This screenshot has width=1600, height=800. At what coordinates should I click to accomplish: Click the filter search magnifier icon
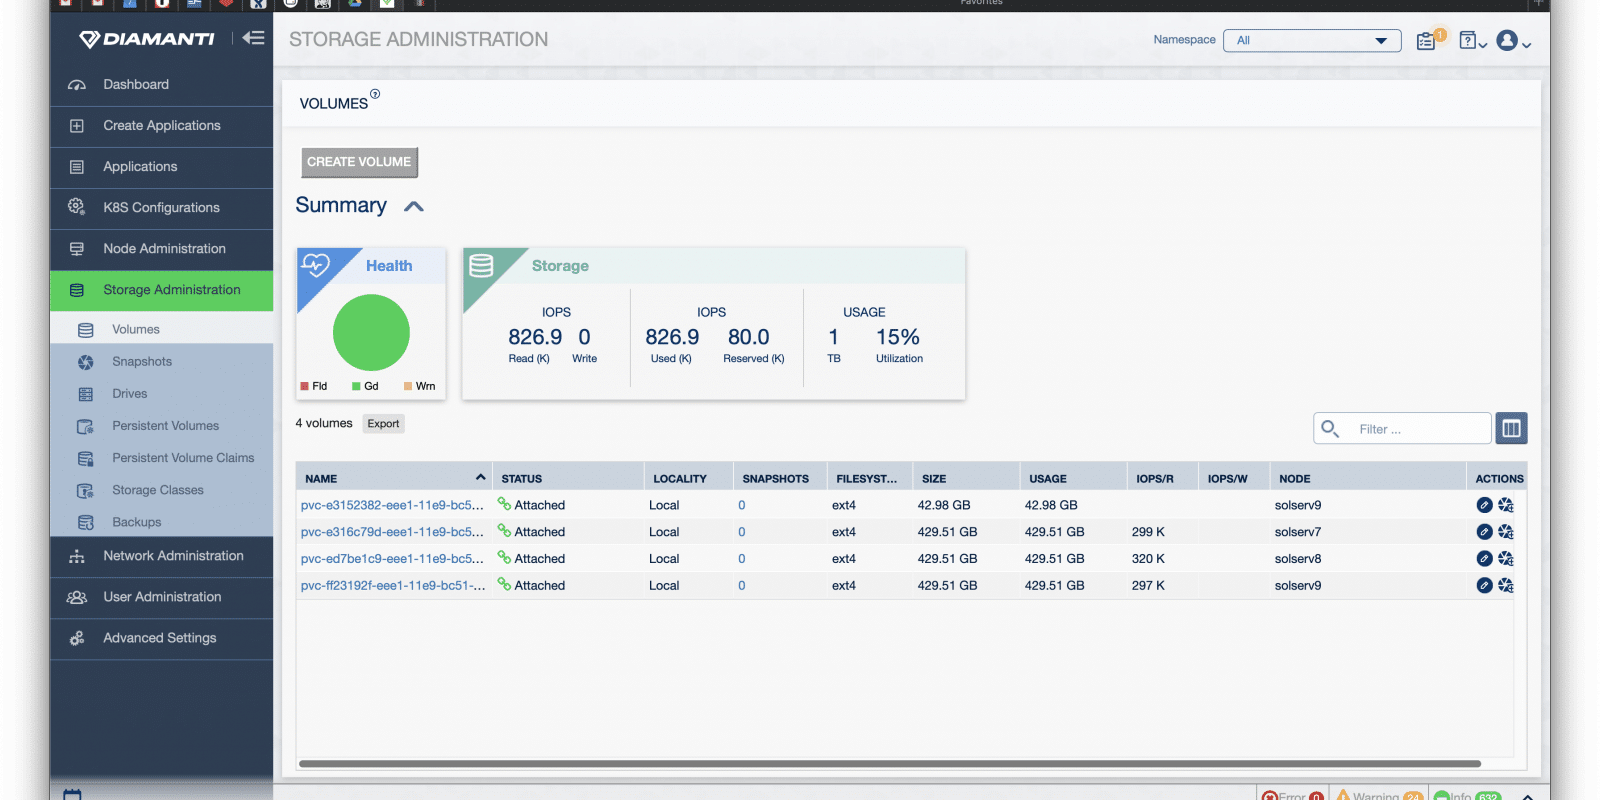[1330, 429]
